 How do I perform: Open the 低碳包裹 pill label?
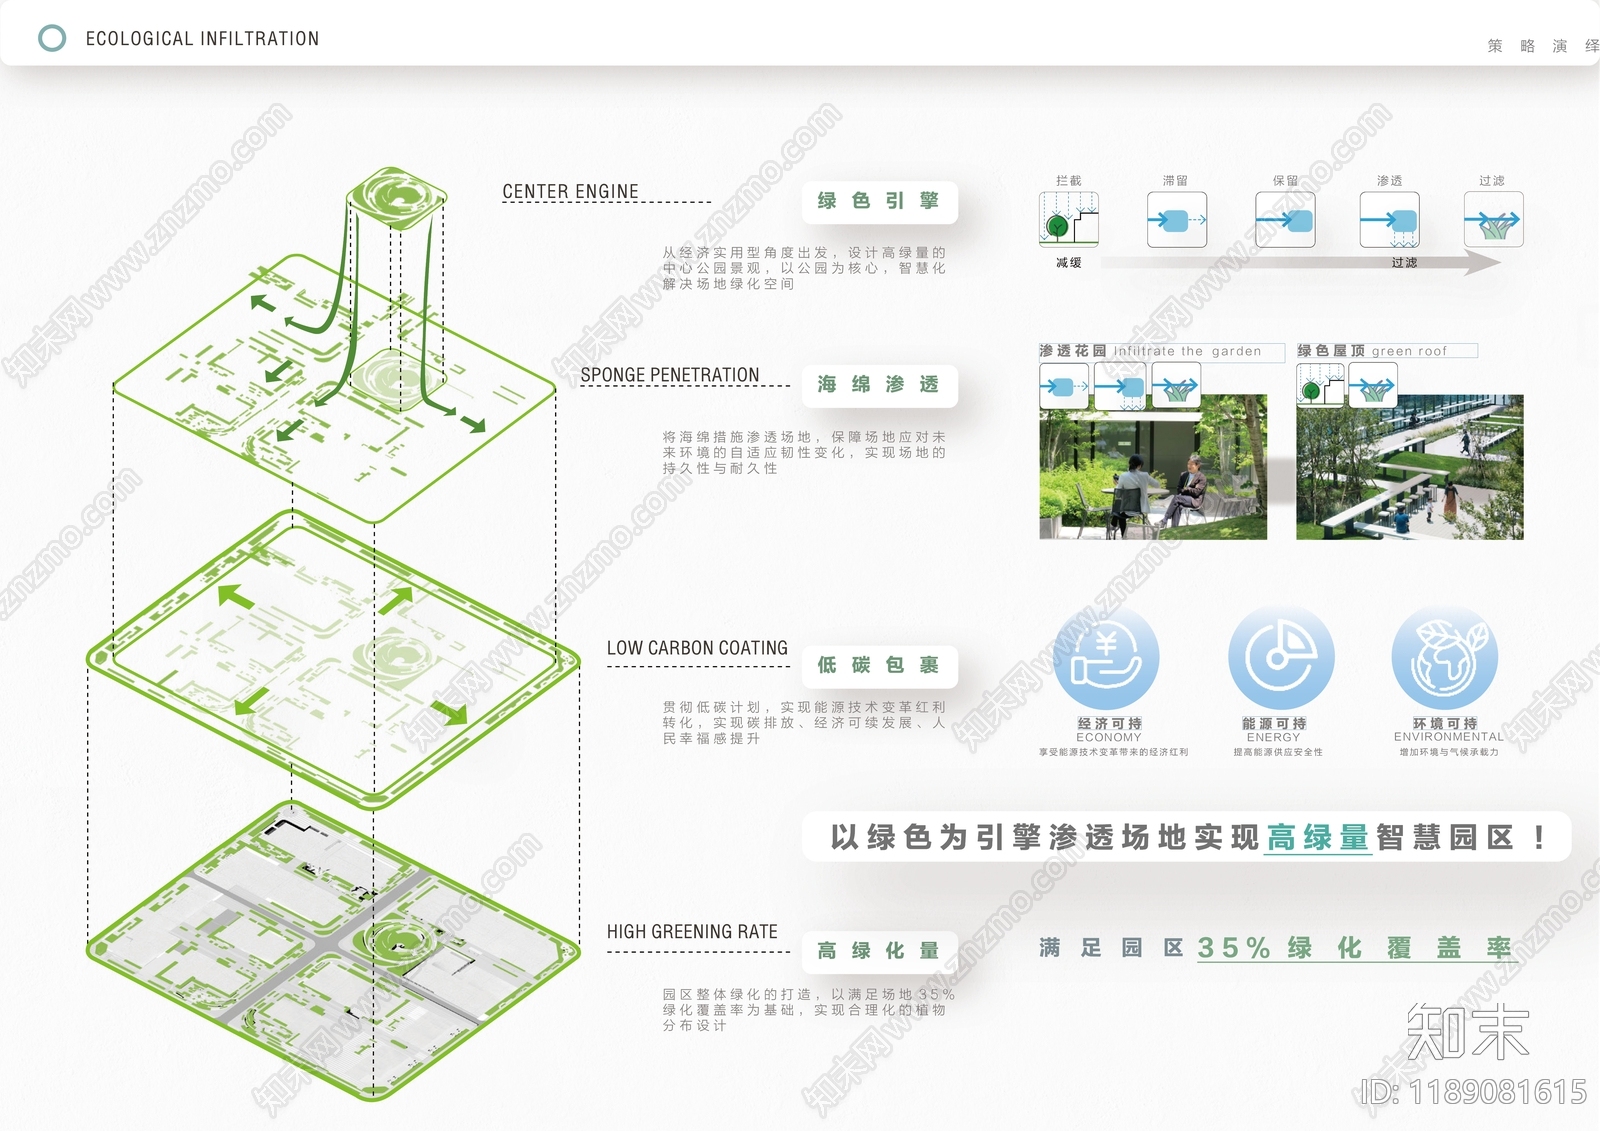click(879, 666)
